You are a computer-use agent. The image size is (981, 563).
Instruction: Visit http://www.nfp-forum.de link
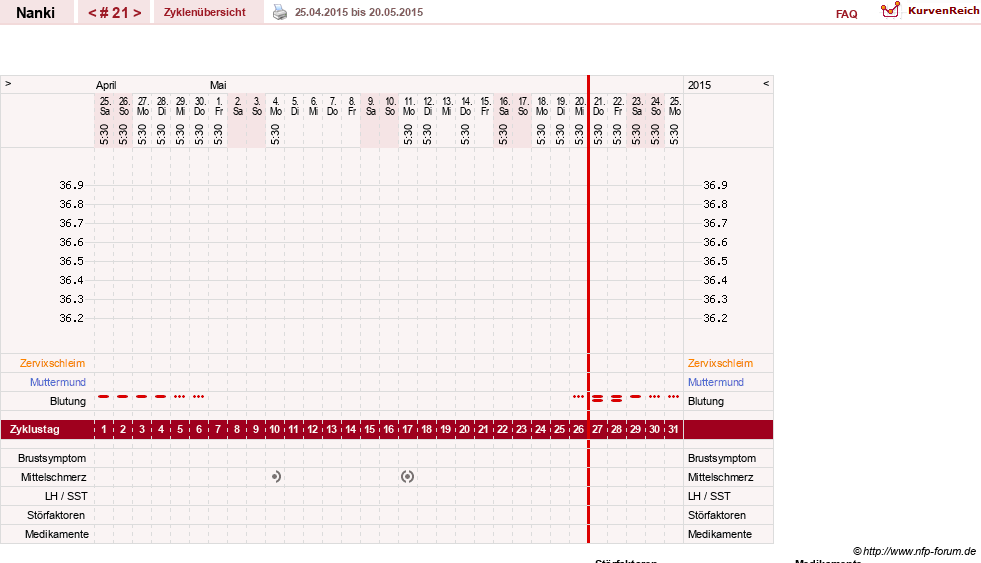pyautogui.click(x=920, y=551)
